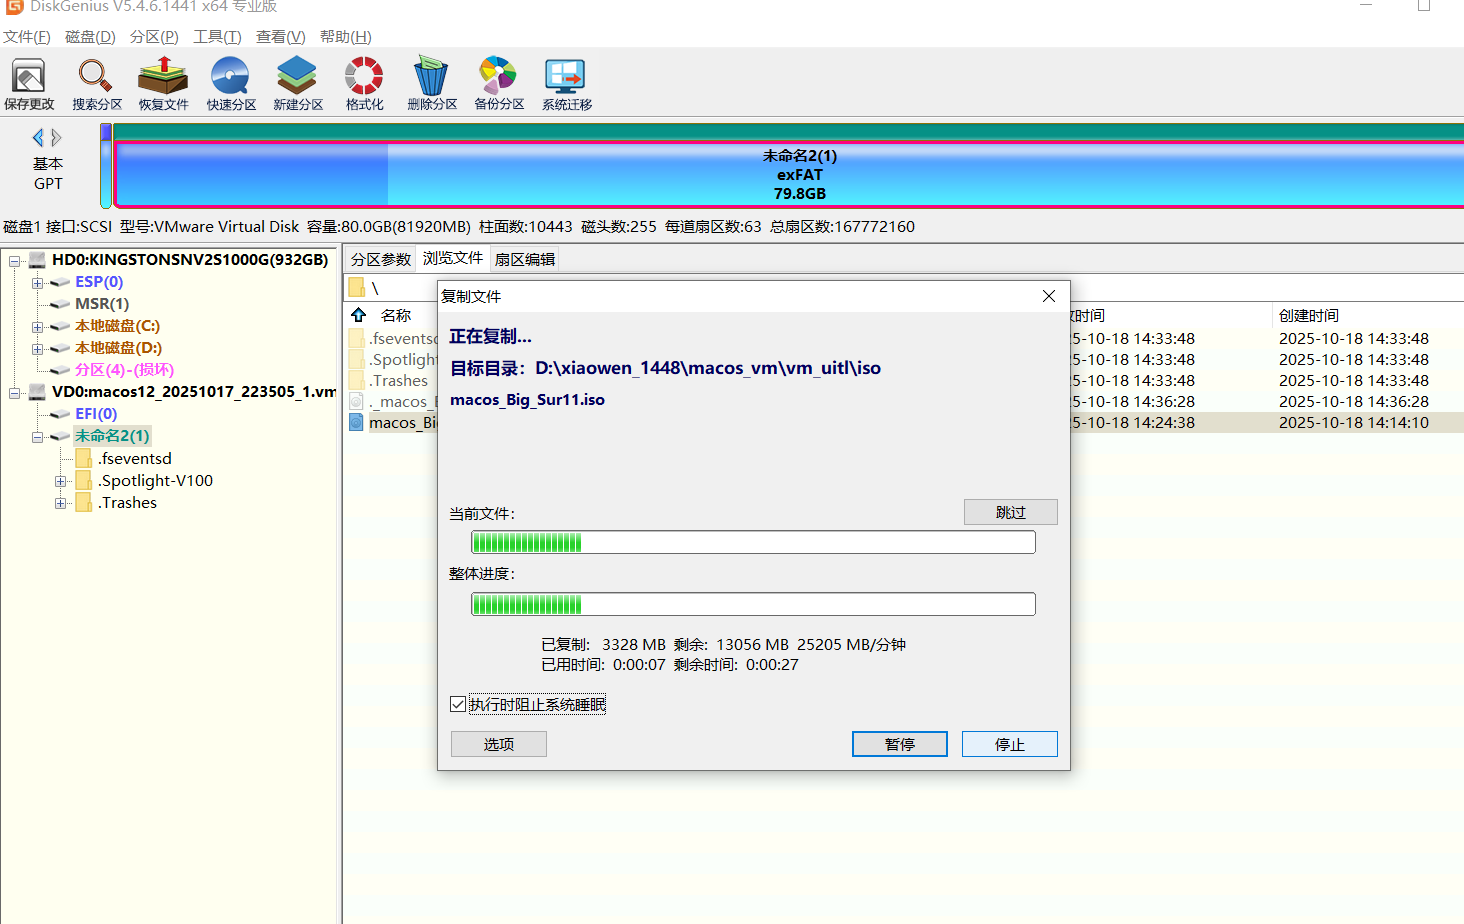Open the 分区(P) menu
Image resolution: width=1464 pixels, height=924 pixels.
click(x=154, y=37)
